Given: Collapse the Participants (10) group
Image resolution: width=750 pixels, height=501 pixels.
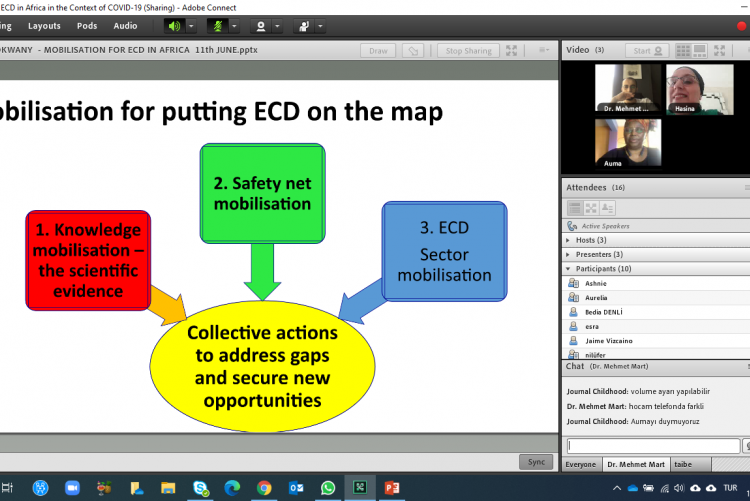Looking at the screenshot, I should (570, 269).
